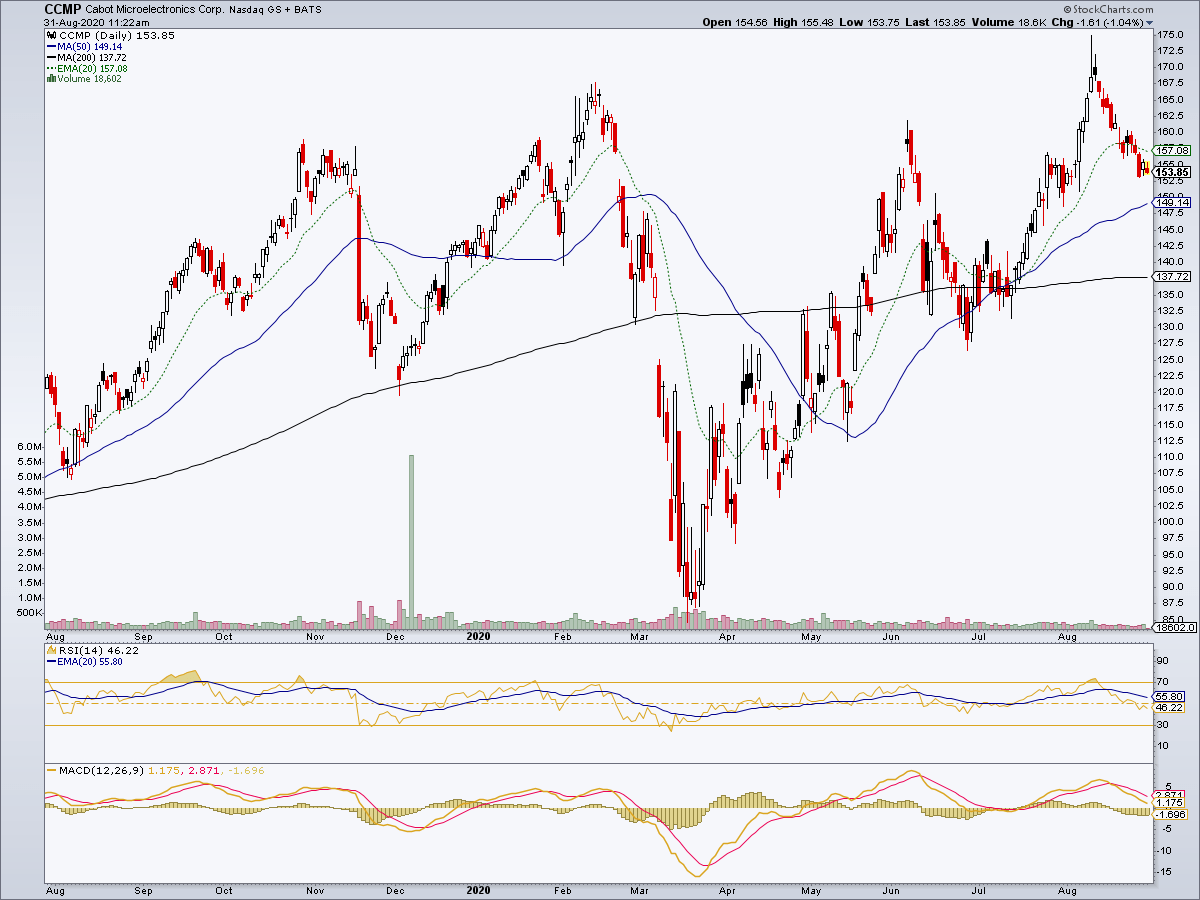
Task: Click the -1.696 tag on the MACD right axis
Action: click(x=1170, y=815)
